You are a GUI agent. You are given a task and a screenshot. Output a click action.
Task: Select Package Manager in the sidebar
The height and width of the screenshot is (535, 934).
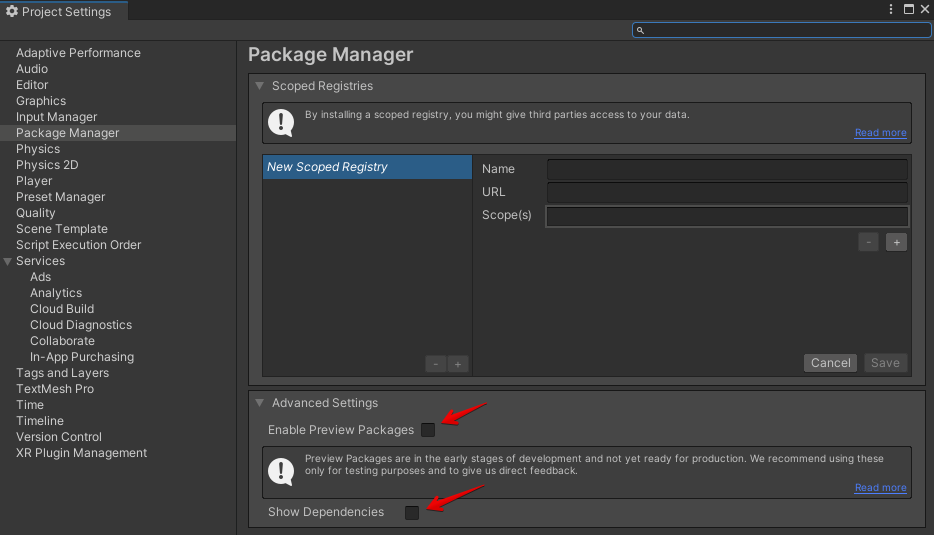pyautogui.click(x=118, y=133)
